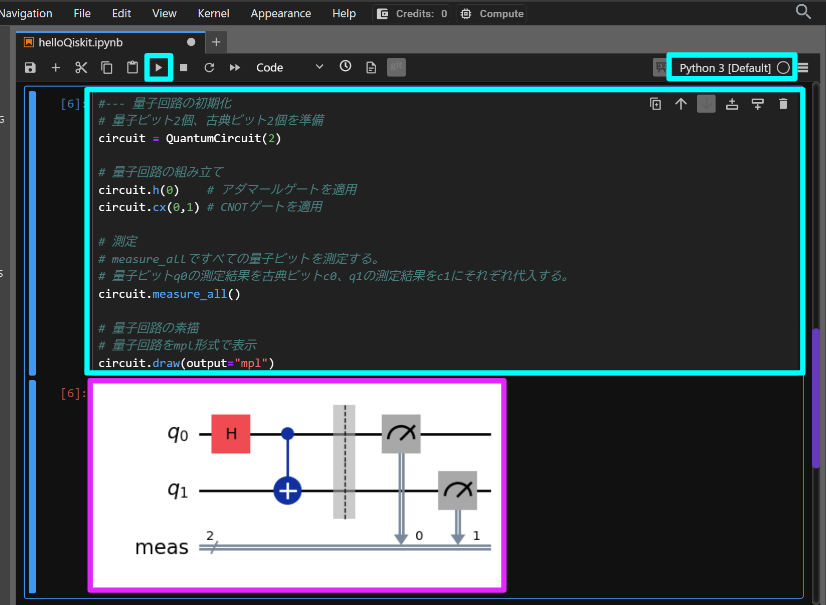Insert a cell below from cell toolbar

(x=758, y=104)
